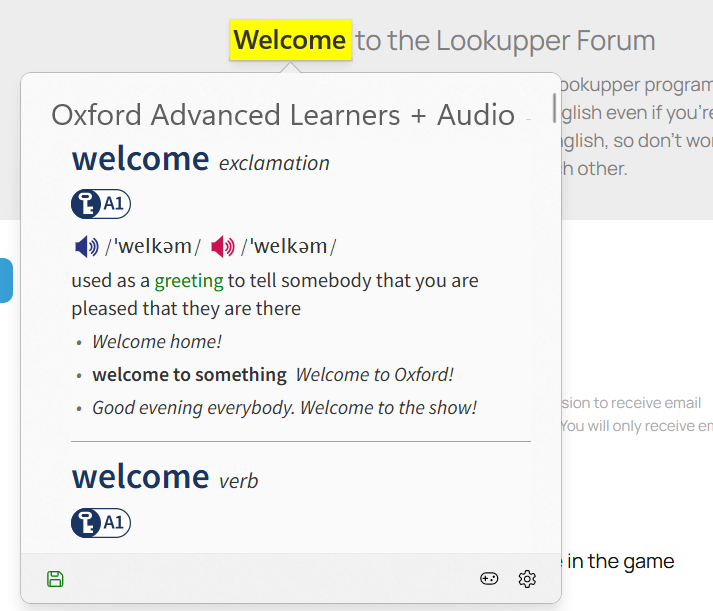Click the blue tab on left page edge
The image size is (713, 611).
[5, 280]
